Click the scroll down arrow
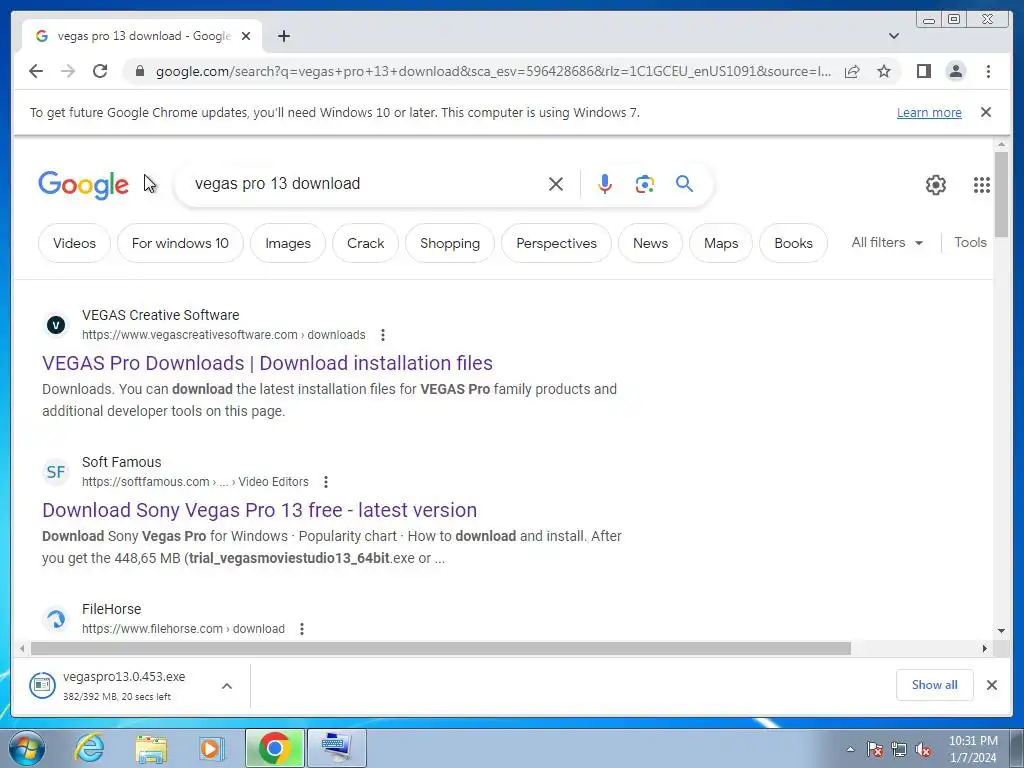The image size is (1024, 768). click(x=1001, y=631)
